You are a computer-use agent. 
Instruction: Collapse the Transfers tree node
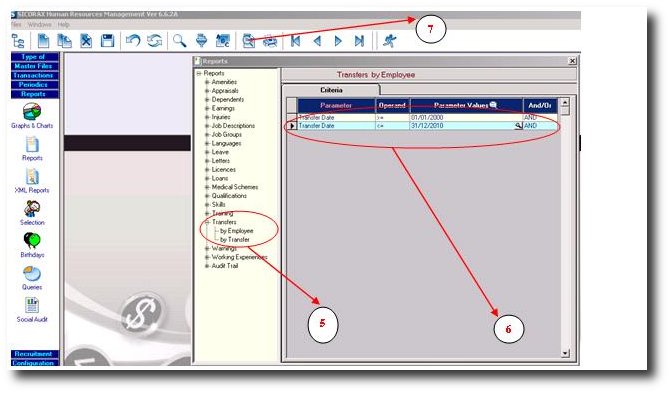tap(207, 222)
